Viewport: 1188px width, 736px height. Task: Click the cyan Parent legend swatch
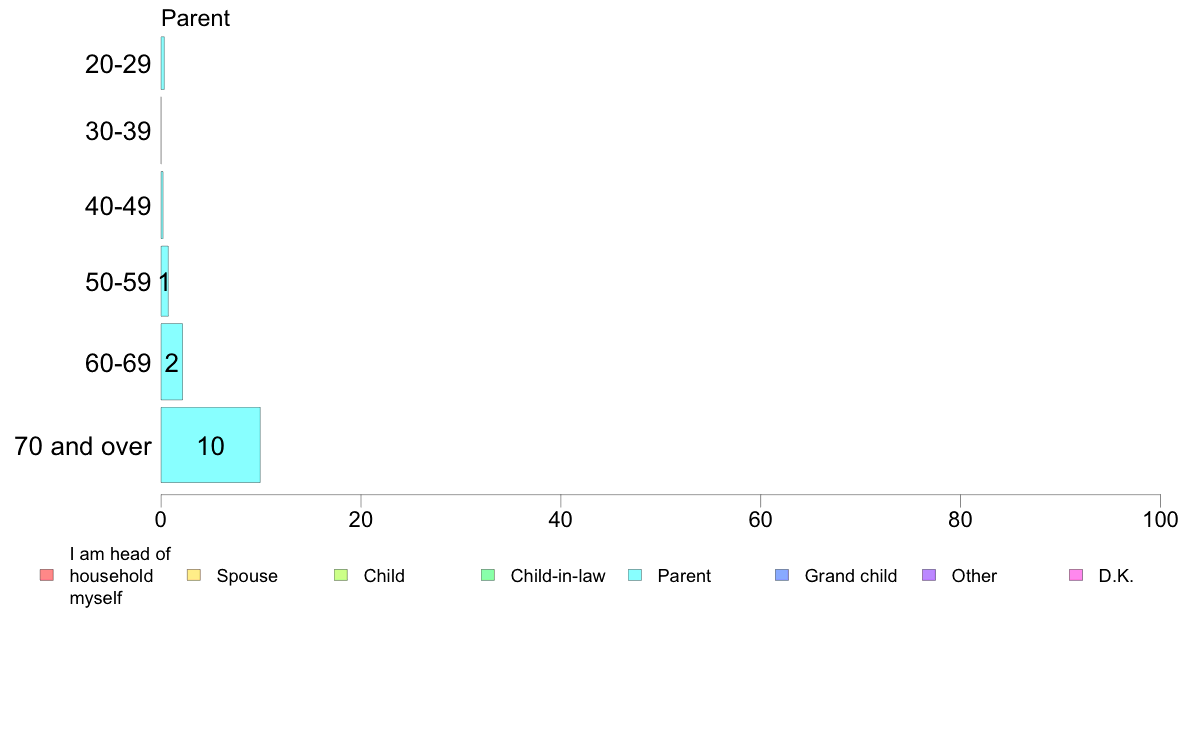pos(635,575)
